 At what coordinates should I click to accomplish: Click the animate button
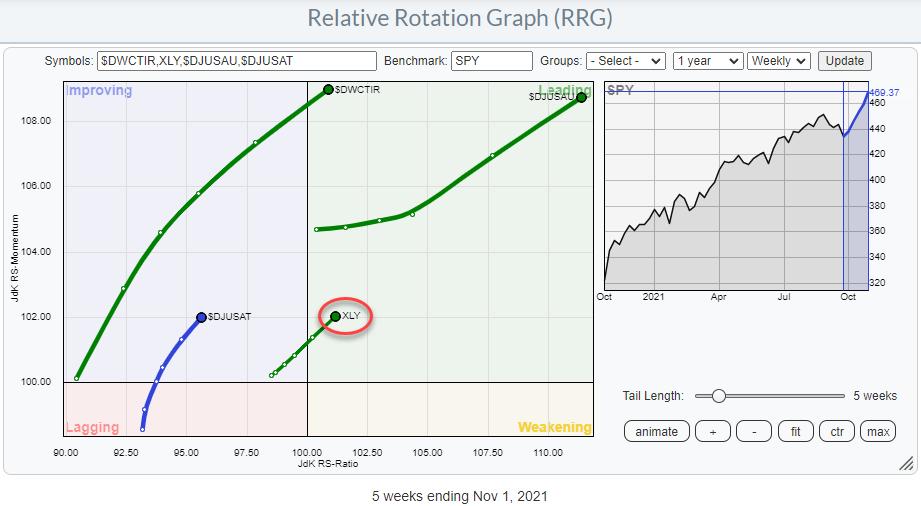(x=657, y=432)
